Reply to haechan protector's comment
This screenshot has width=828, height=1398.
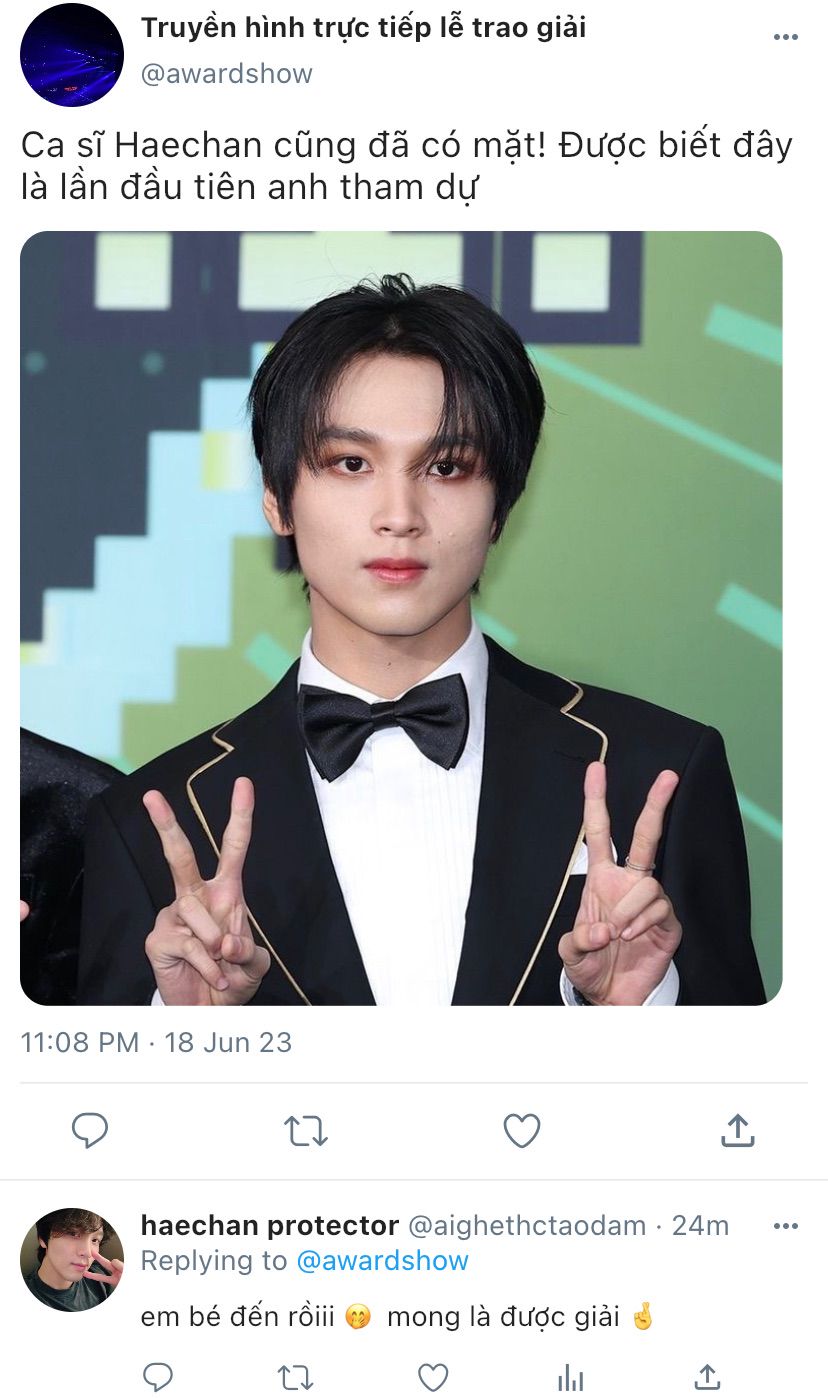click(x=157, y=1377)
